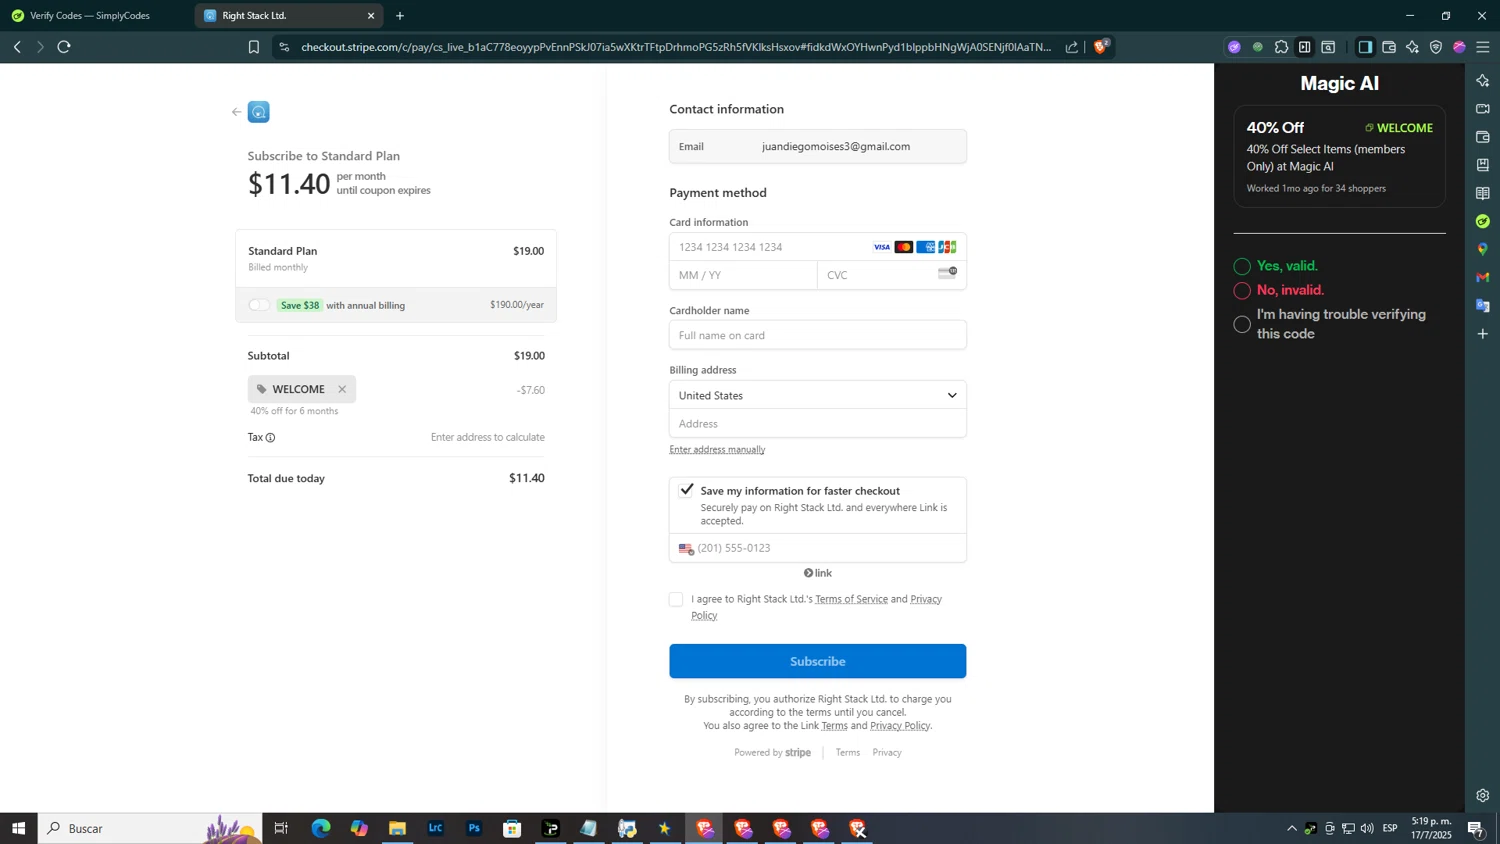Check Save my information for faster checkout
The height and width of the screenshot is (844, 1500).
686,490
